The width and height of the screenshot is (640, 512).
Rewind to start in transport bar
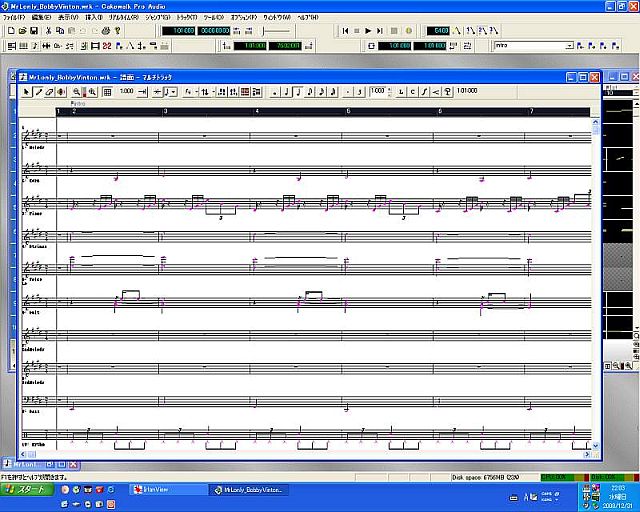[x=345, y=31]
